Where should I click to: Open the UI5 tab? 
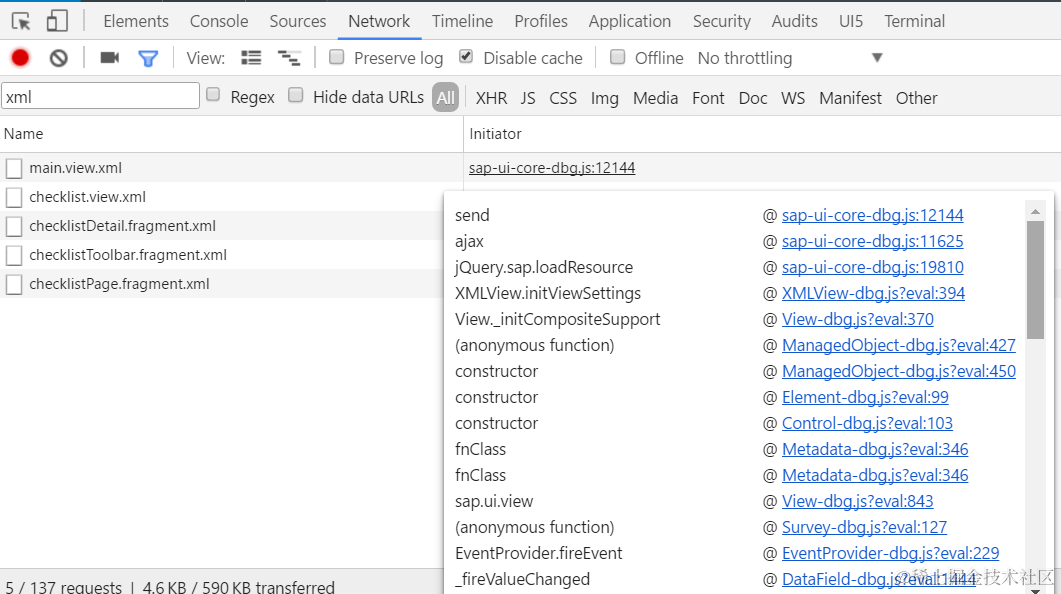[851, 21]
